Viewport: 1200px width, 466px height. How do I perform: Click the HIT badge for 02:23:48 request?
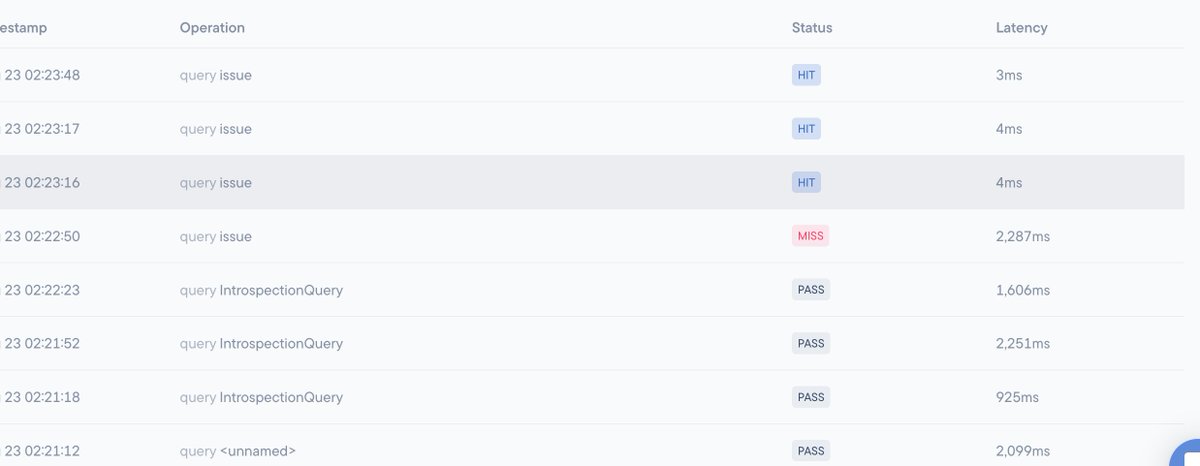click(x=806, y=75)
